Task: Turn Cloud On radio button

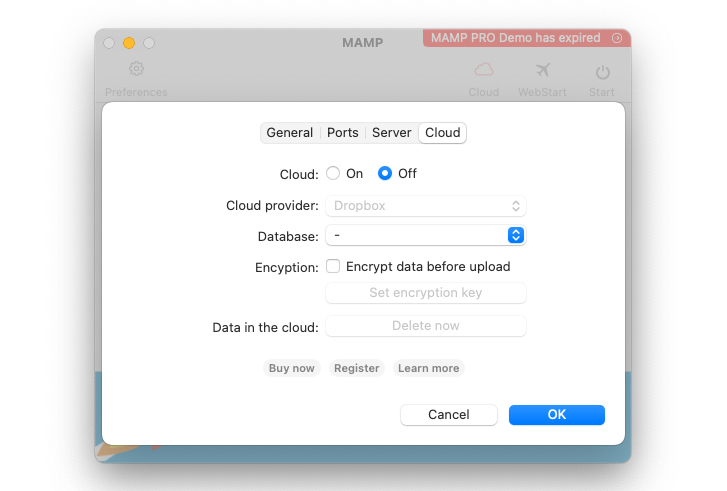Action: pos(334,173)
